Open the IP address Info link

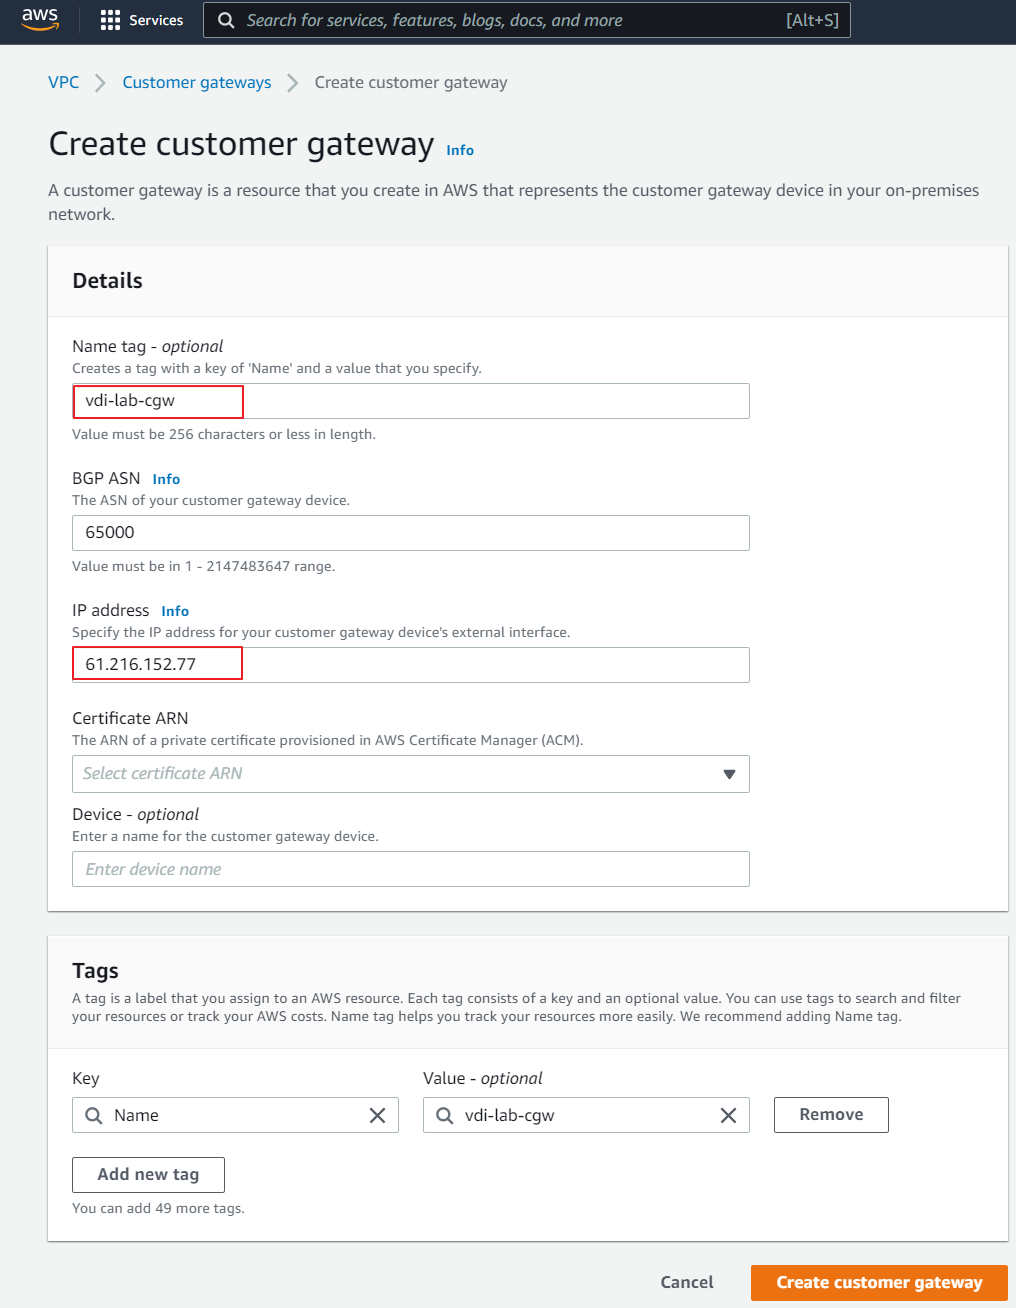click(x=175, y=611)
